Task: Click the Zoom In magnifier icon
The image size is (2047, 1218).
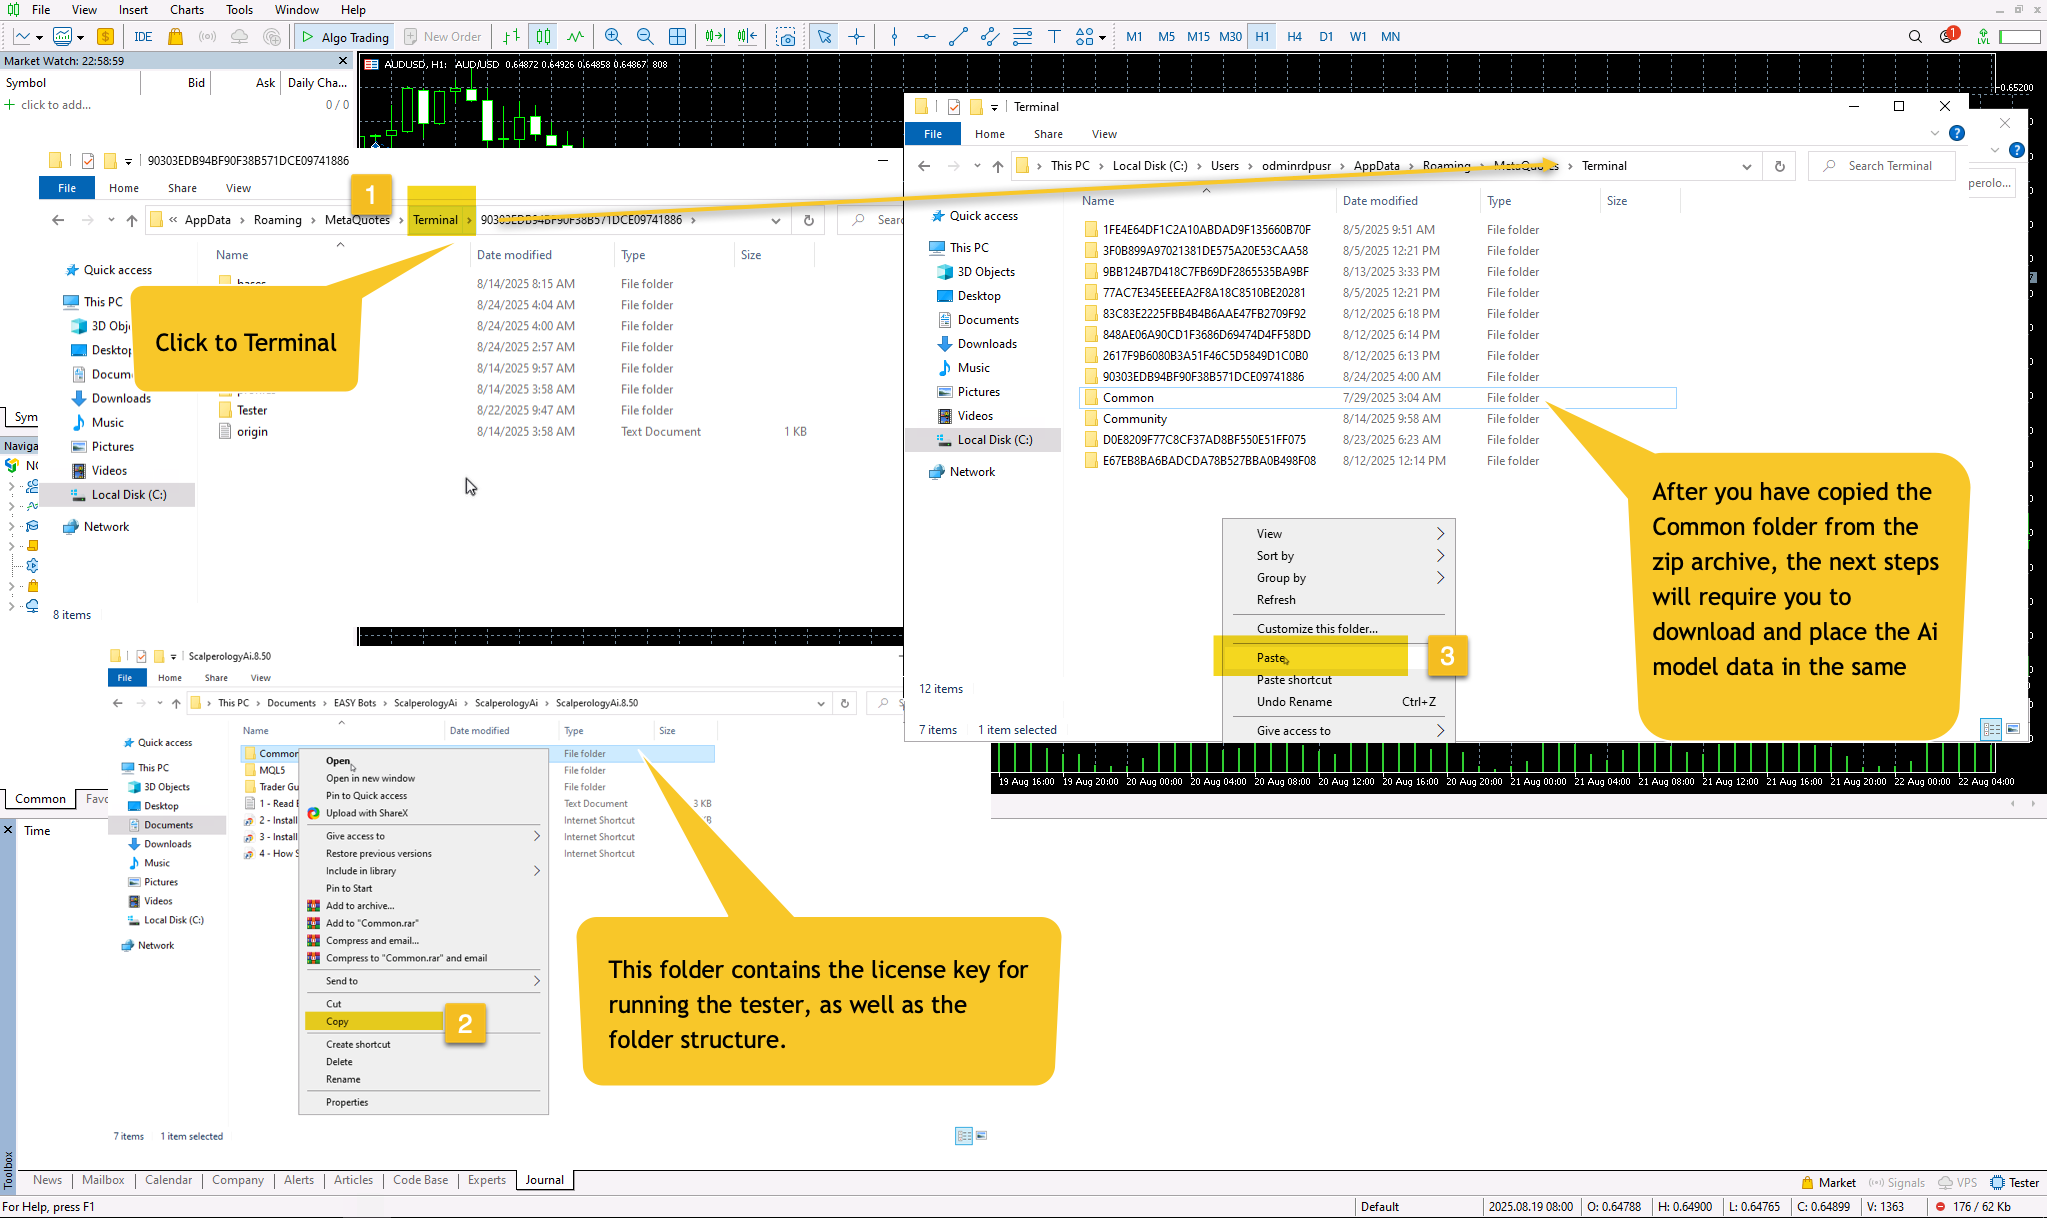Action: point(613,37)
